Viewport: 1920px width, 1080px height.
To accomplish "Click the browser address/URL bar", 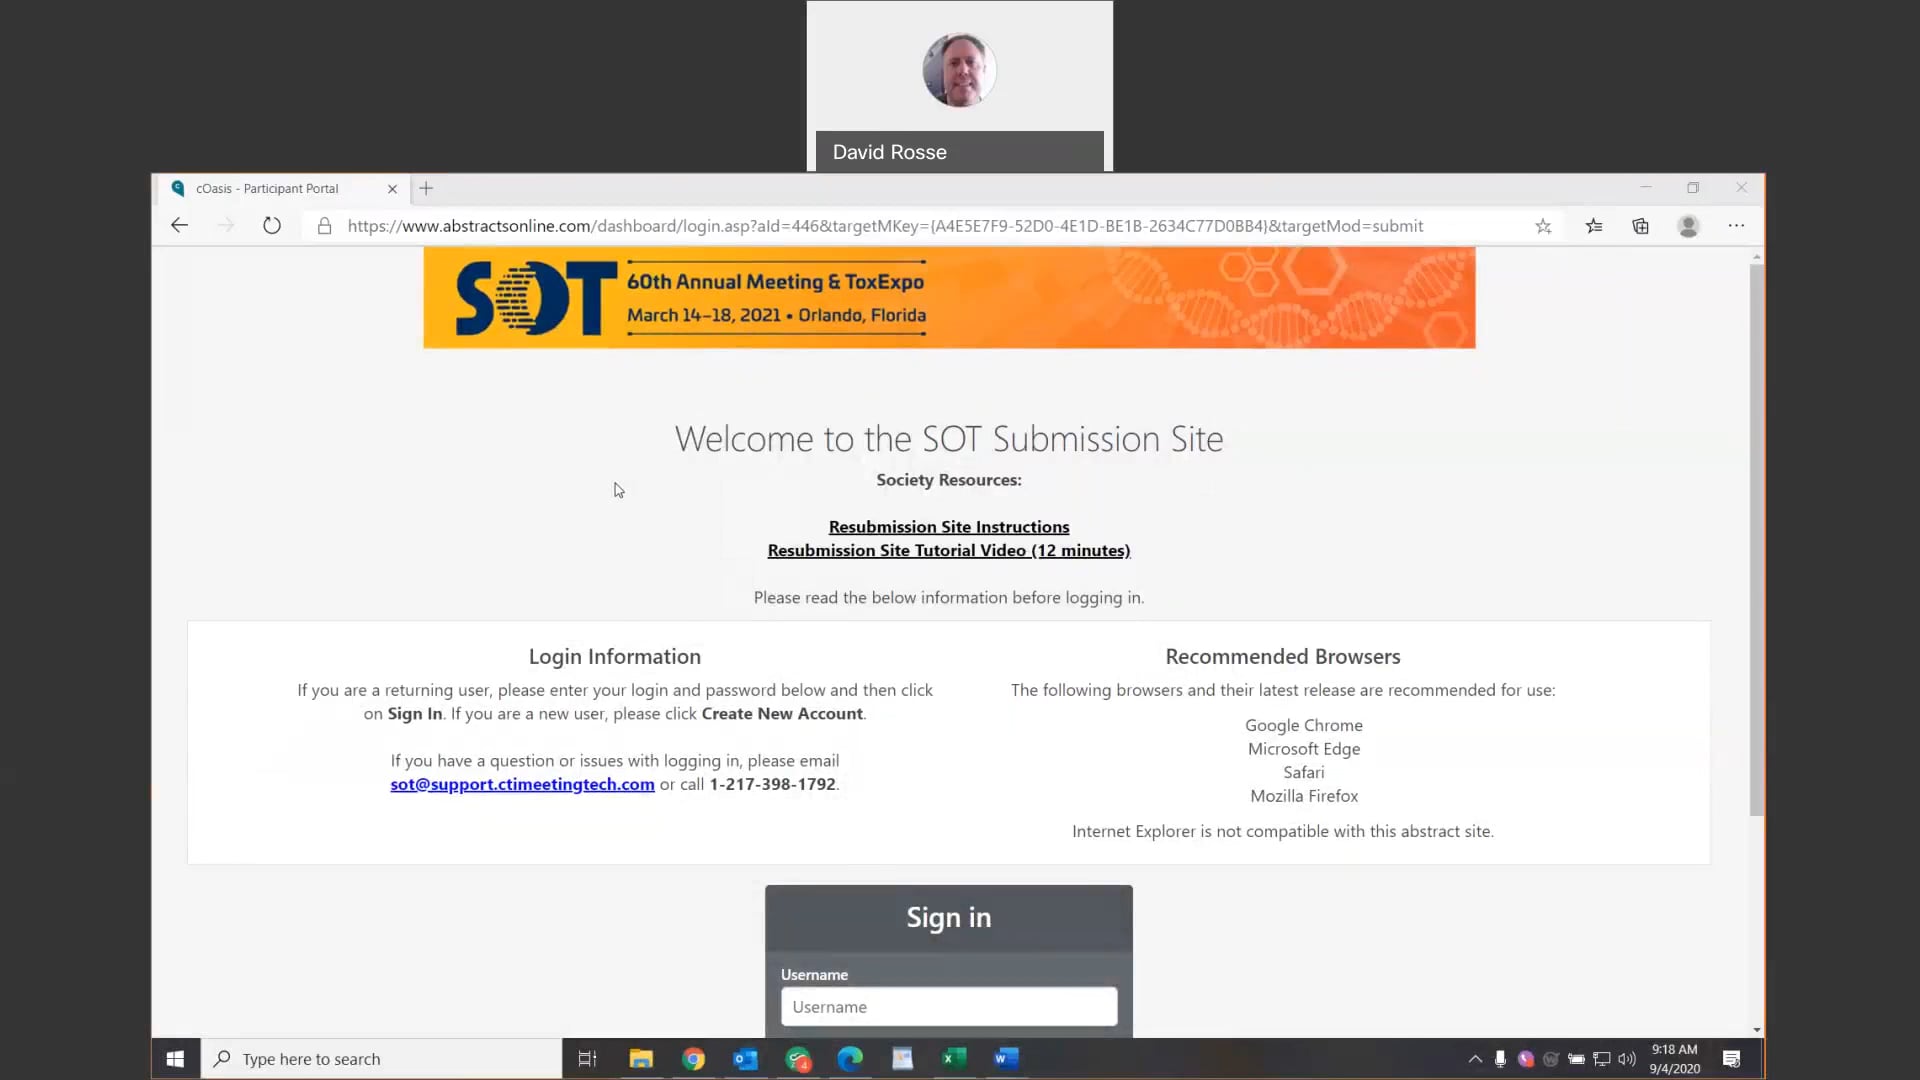I will [x=884, y=225].
